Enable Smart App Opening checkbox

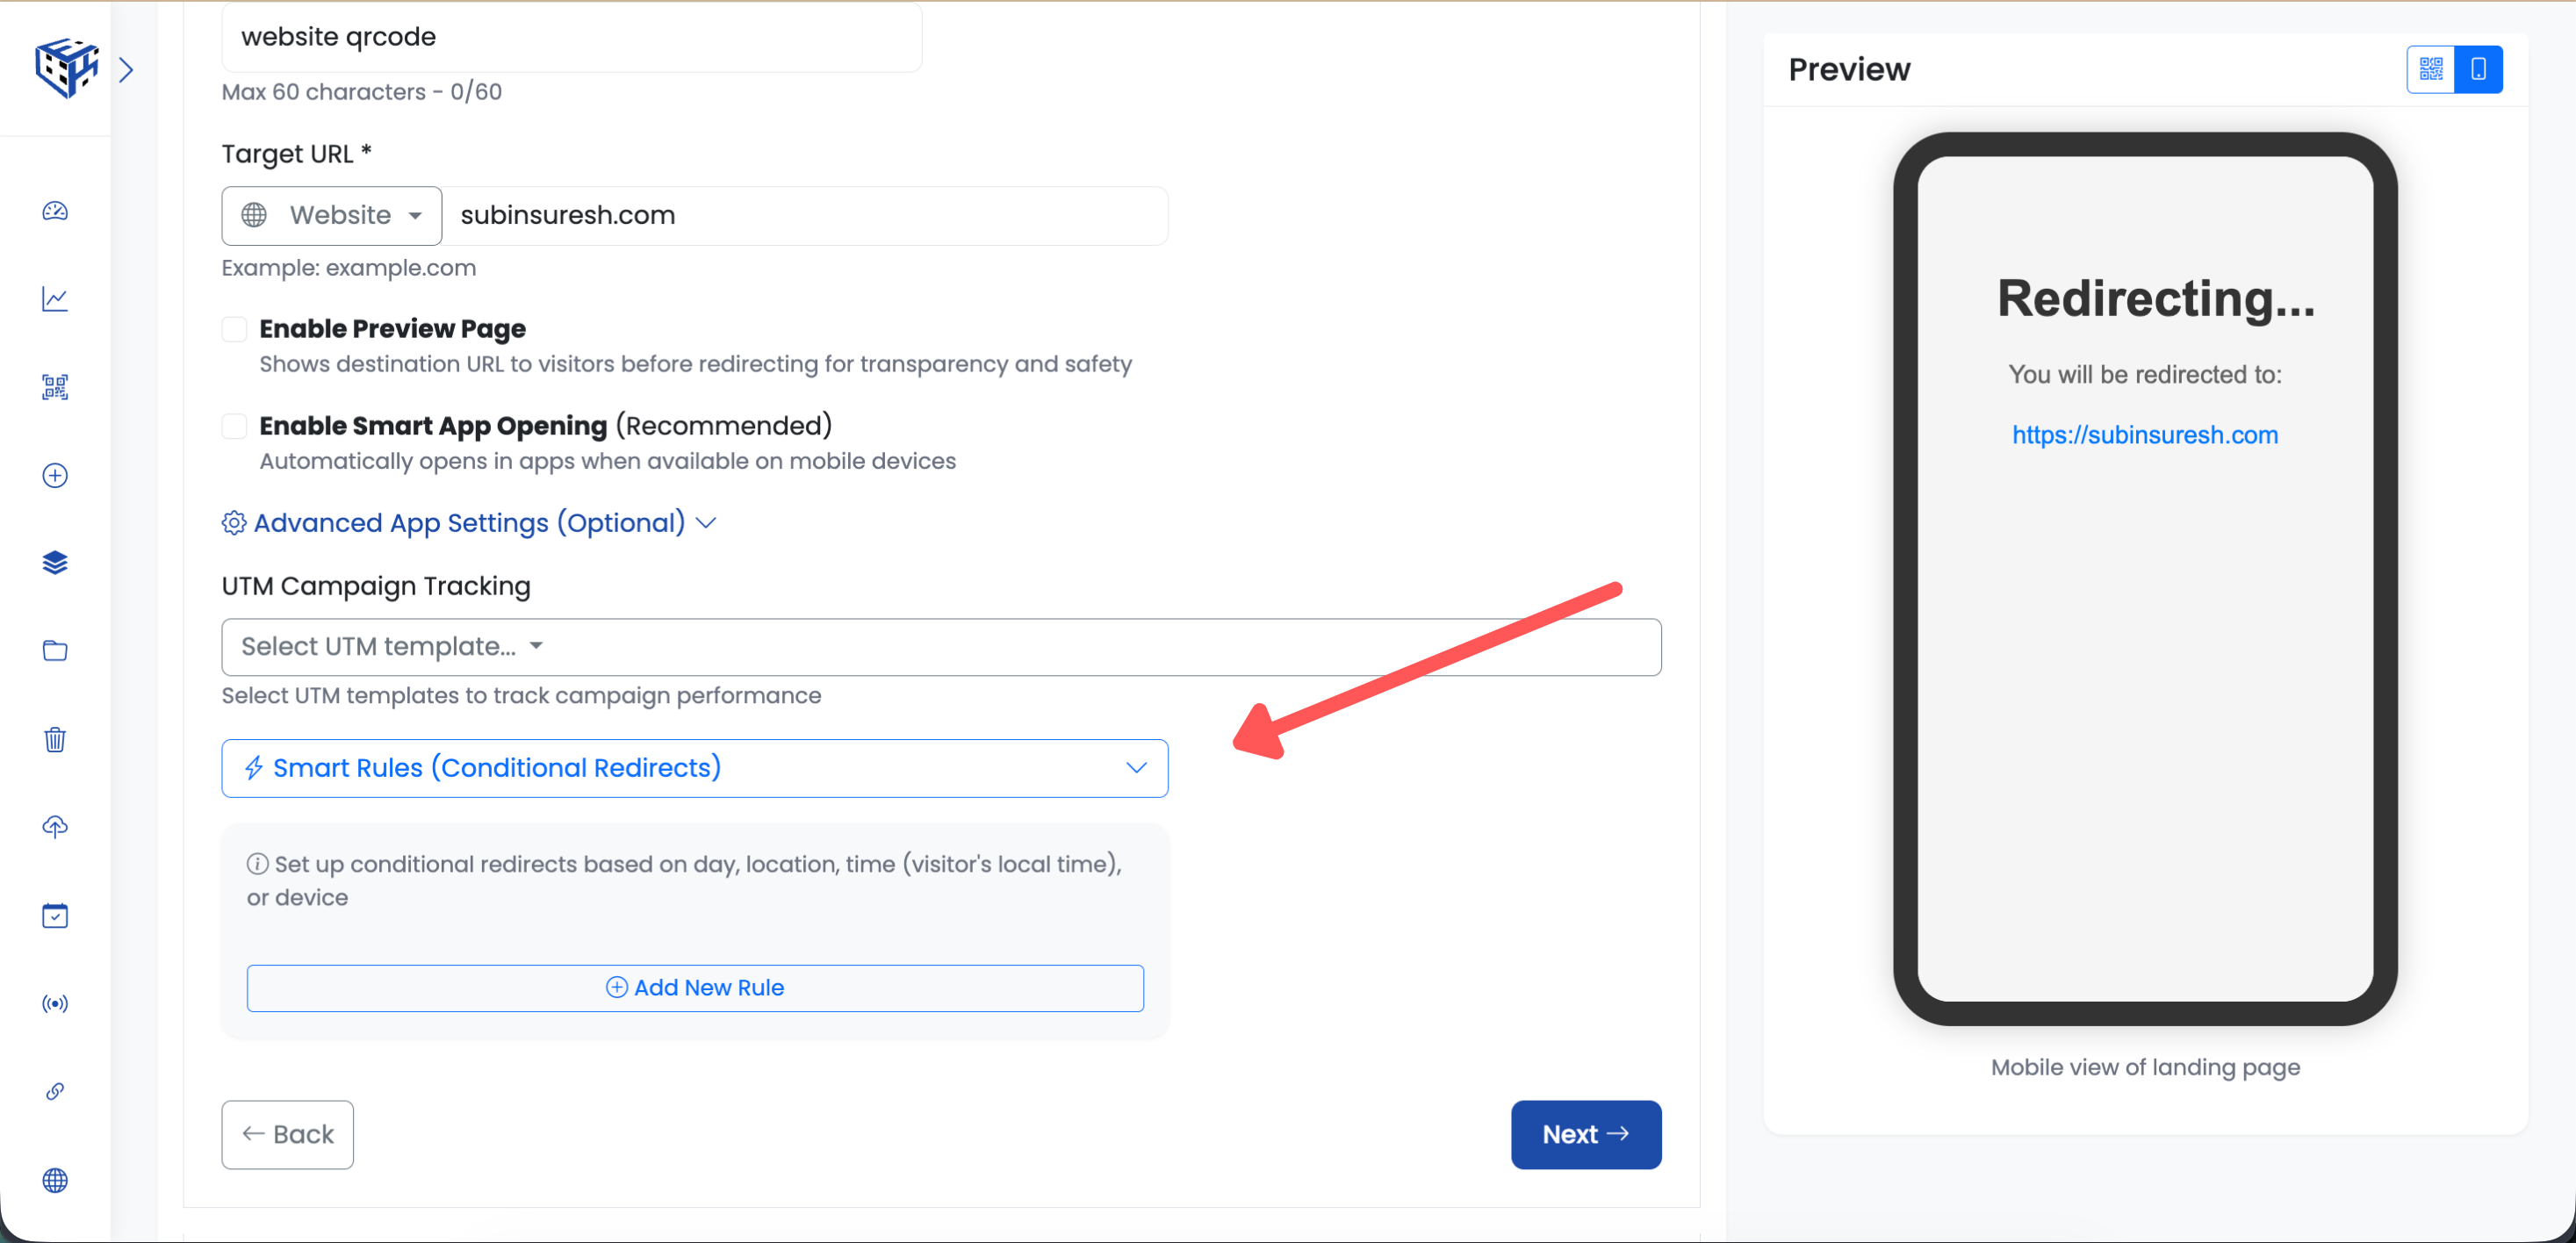coord(234,425)
